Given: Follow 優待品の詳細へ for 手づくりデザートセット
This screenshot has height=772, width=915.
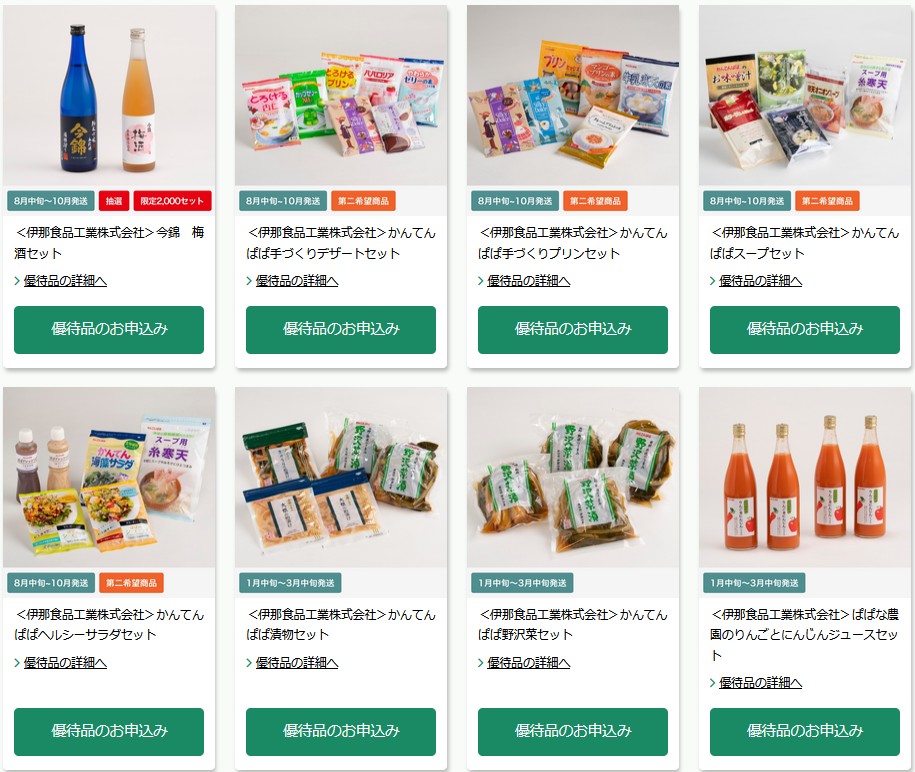Looking at the screenshot, I should pos(296,281).
